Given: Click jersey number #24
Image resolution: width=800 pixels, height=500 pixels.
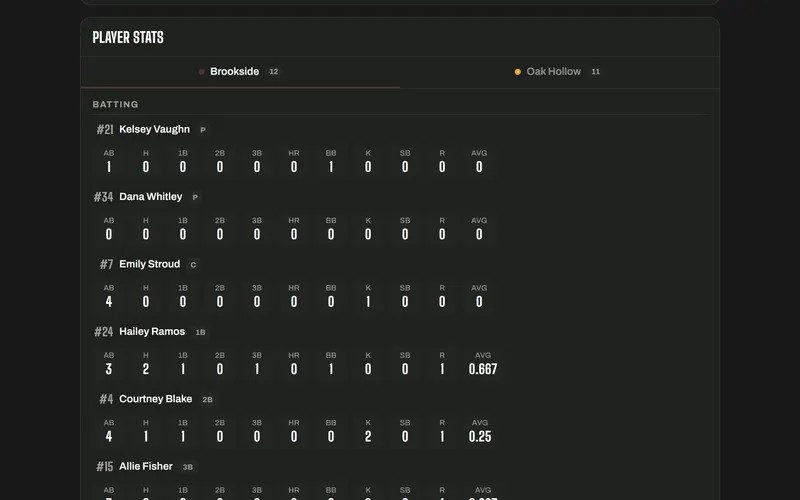Looking at the screenshot, I should click(104, 332).
